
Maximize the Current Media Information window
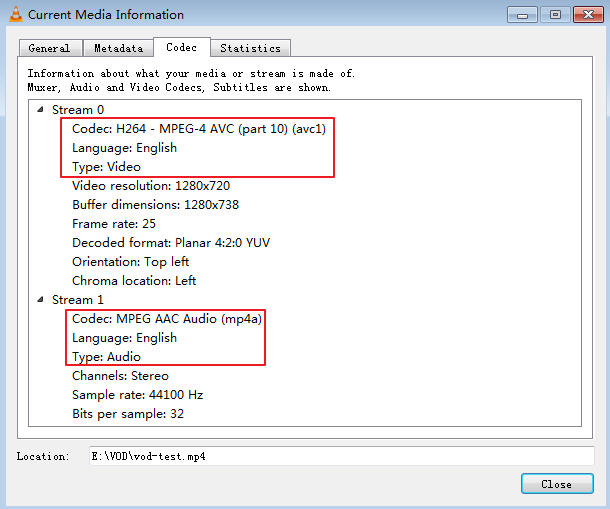(x=555, y=15)
